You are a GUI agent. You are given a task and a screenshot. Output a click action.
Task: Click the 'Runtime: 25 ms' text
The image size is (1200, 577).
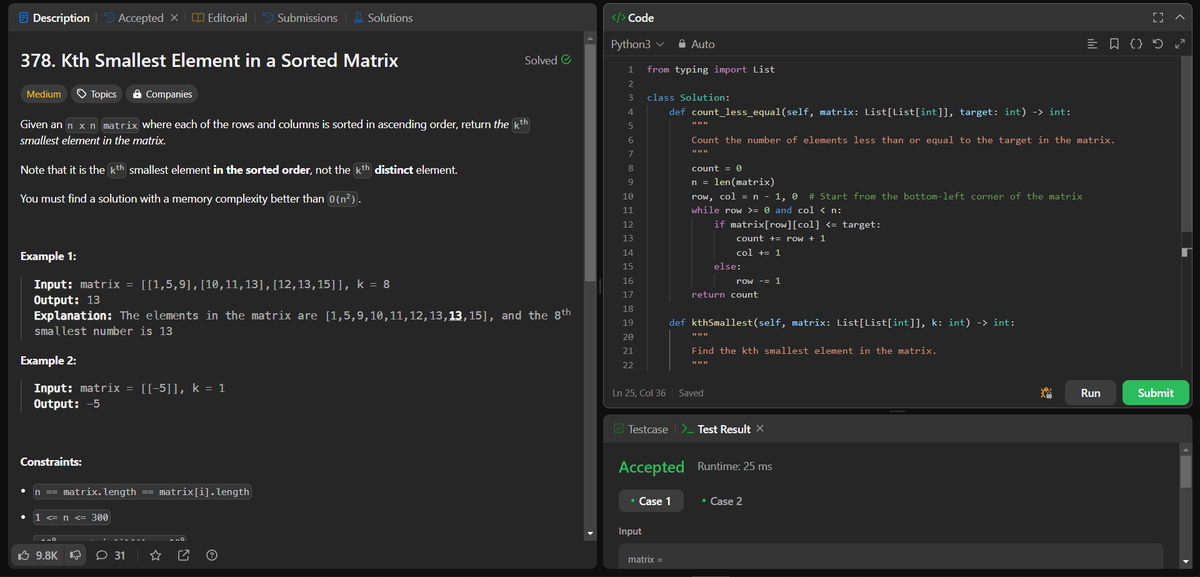click(734, 467)
